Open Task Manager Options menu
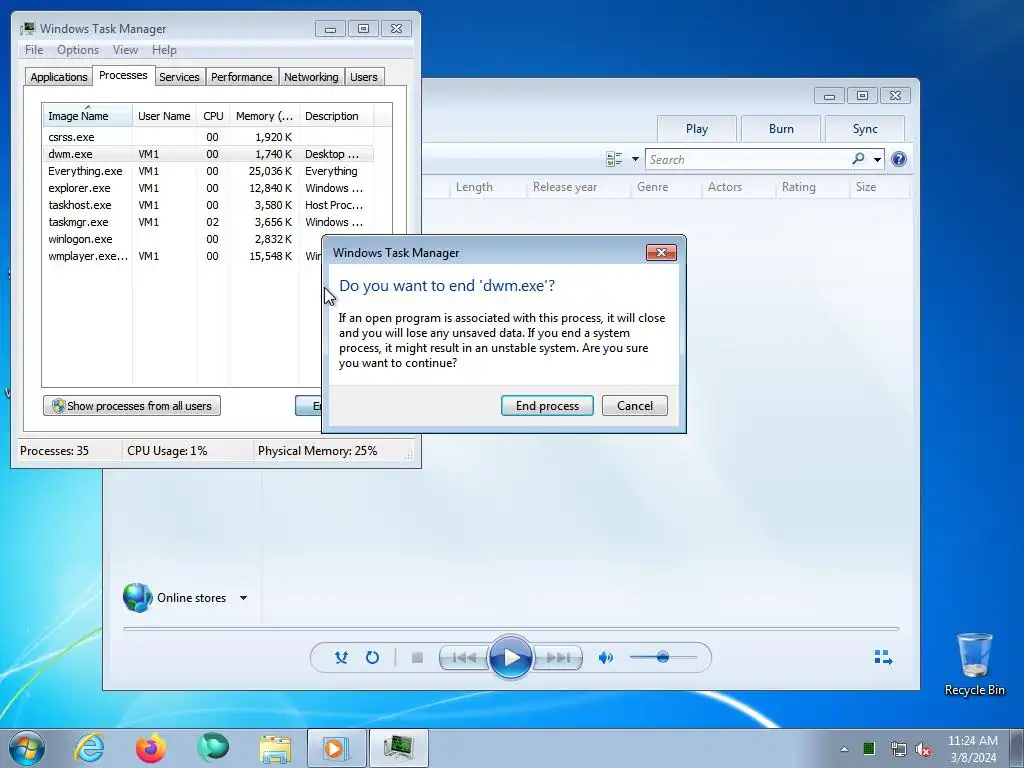This screenshot has width=1024, height=768. point(78,50)
